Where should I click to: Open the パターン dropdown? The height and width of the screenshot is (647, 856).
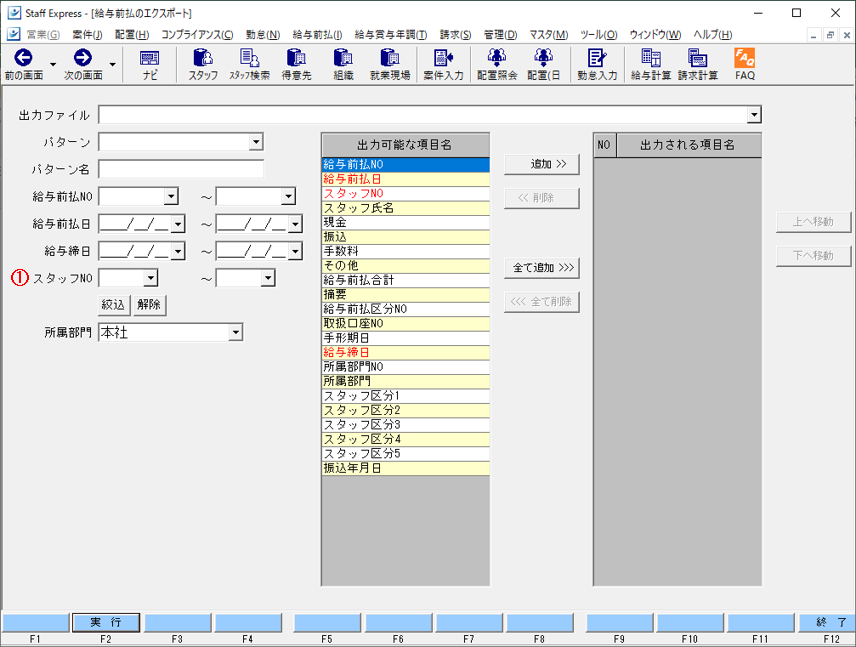click(x=256, y=142)
